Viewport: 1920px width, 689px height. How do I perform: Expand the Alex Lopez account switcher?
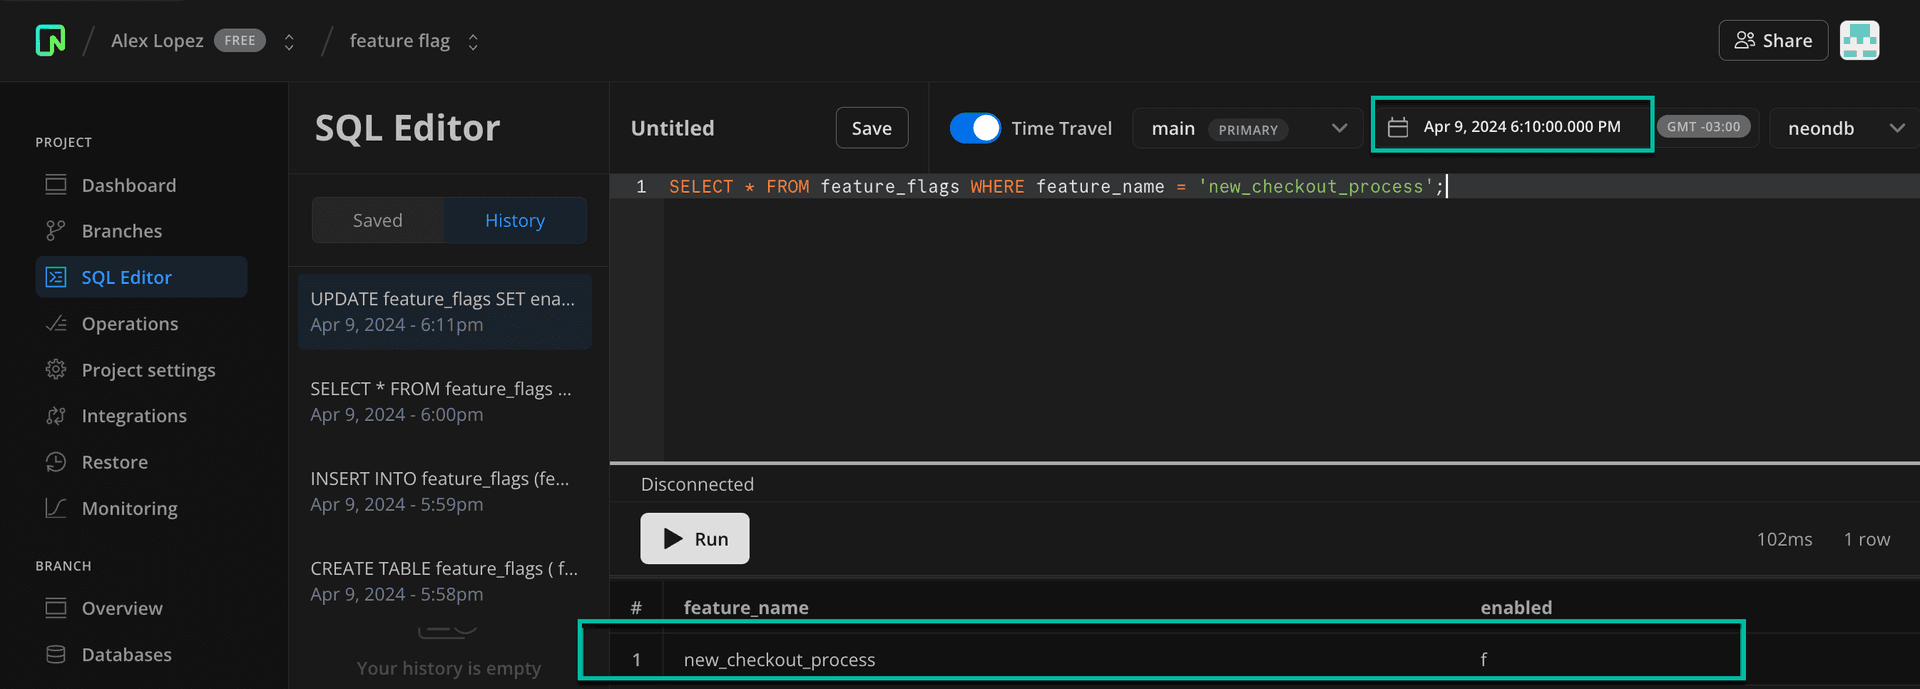click(289, 42)
